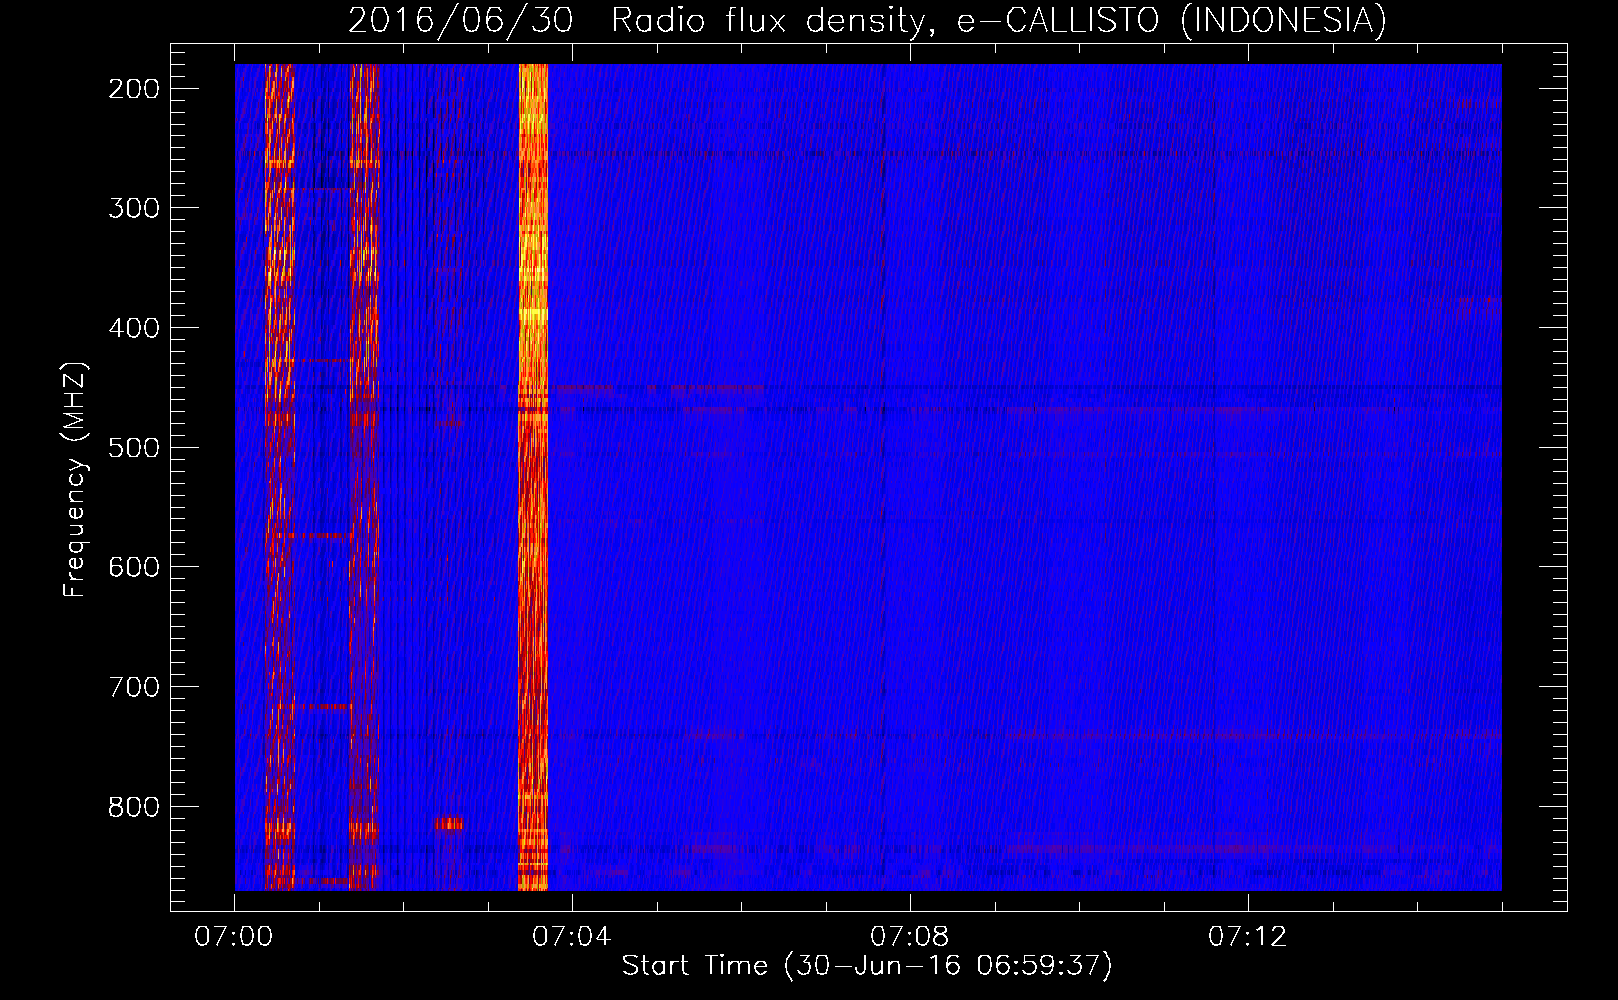Image resolution: width=1618 pixels, height=1000 pixels.
Task: Select the 700 frequency tick label
Action: coord(134,687)
